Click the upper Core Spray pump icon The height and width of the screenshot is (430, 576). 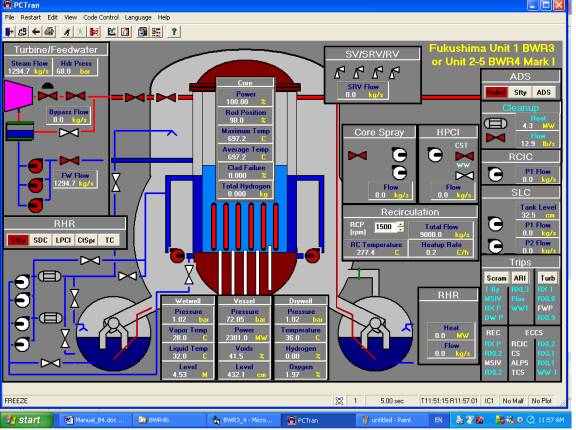click(399, 155)
